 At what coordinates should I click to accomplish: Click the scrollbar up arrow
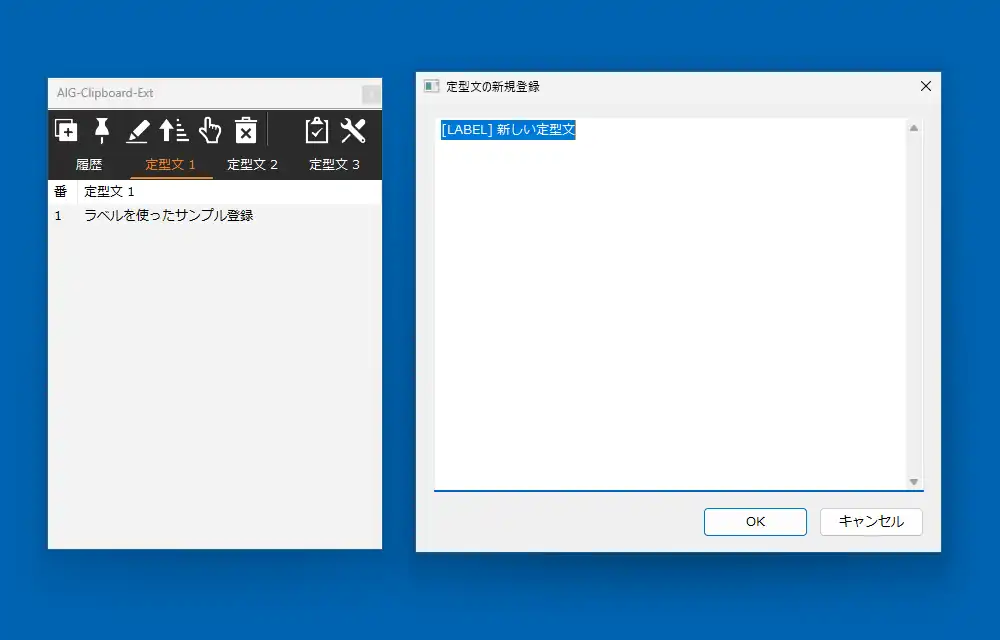point(913,127)
